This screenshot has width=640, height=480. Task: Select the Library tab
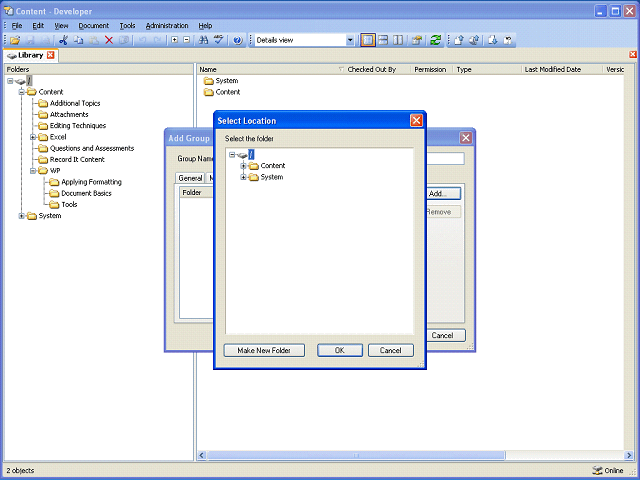[x=31, y=55]
